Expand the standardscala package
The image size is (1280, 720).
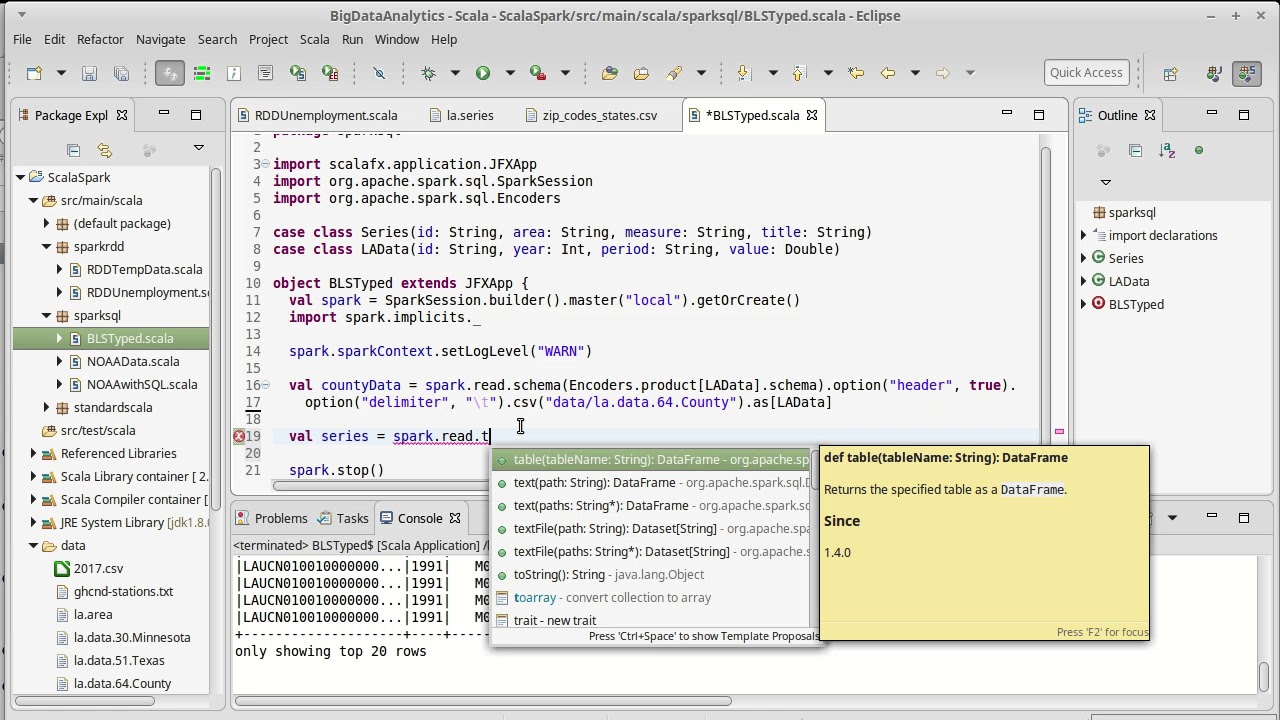point(46,408)
